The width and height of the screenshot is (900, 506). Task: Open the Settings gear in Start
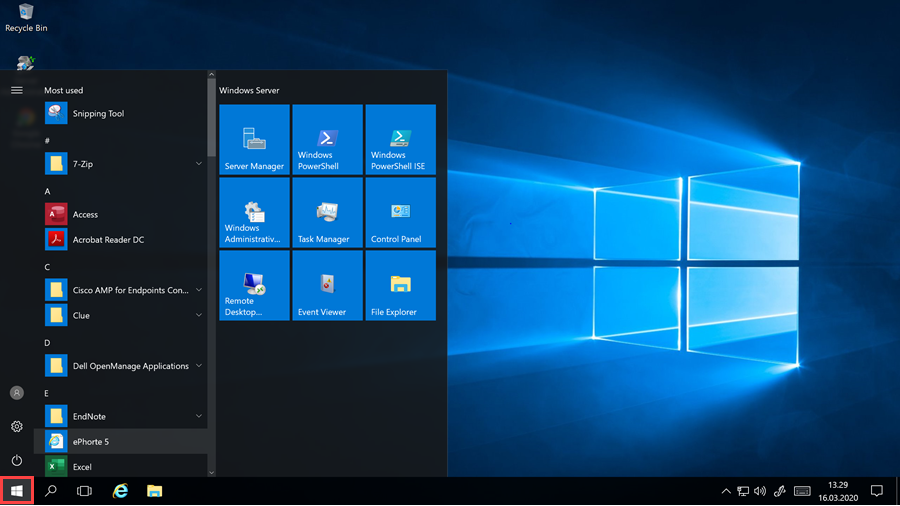[x=17, y=426]
